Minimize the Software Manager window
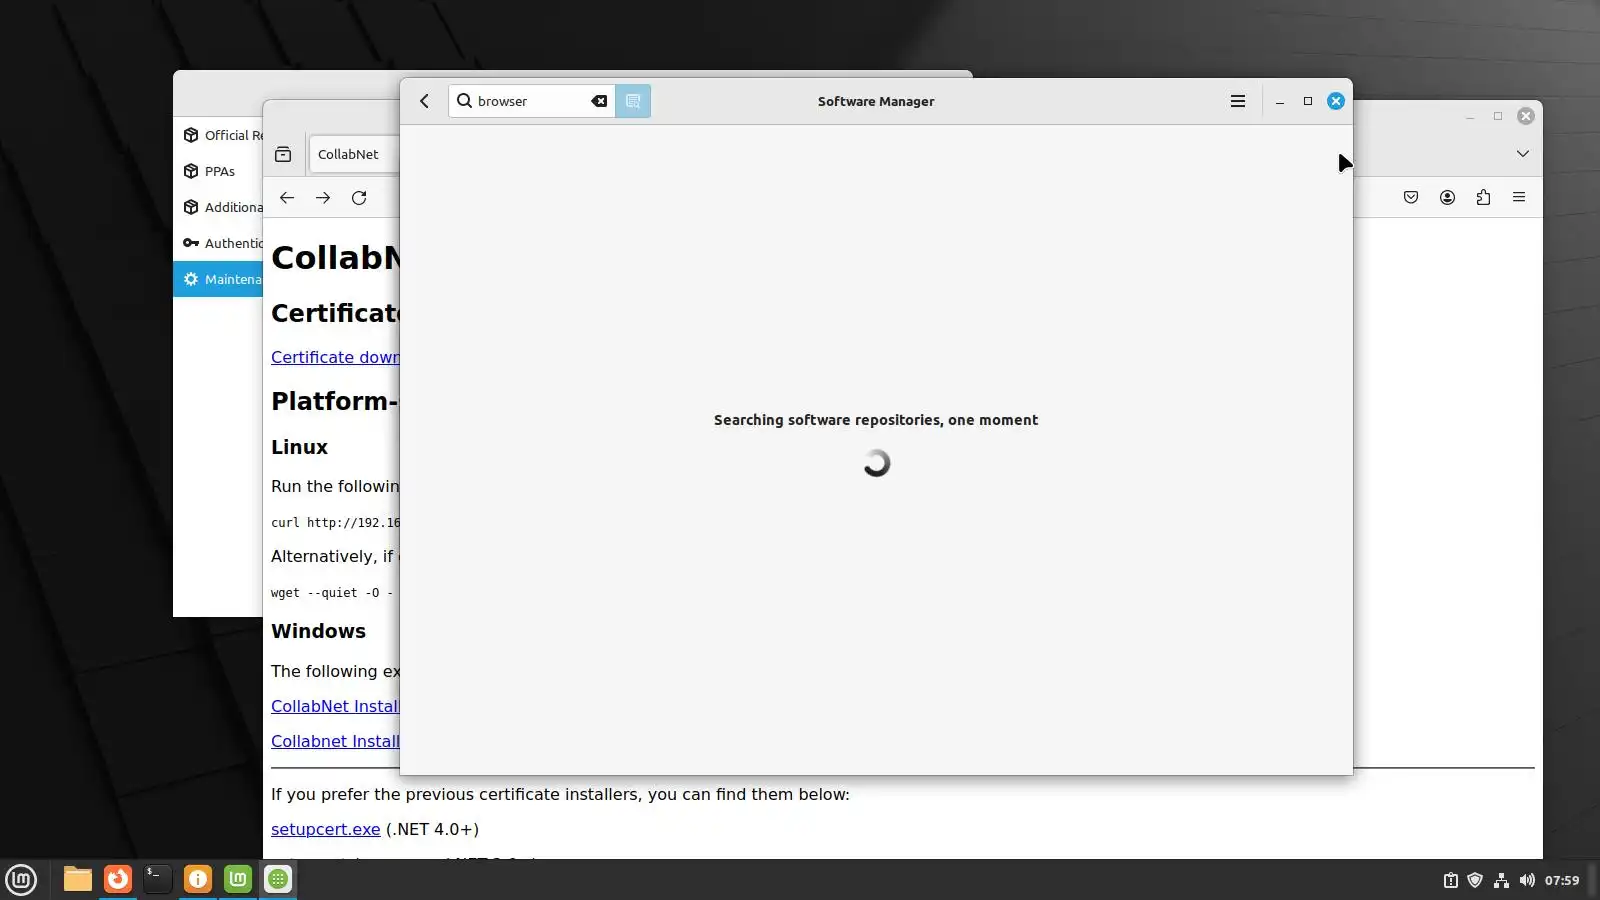 tap(1280, 101)
